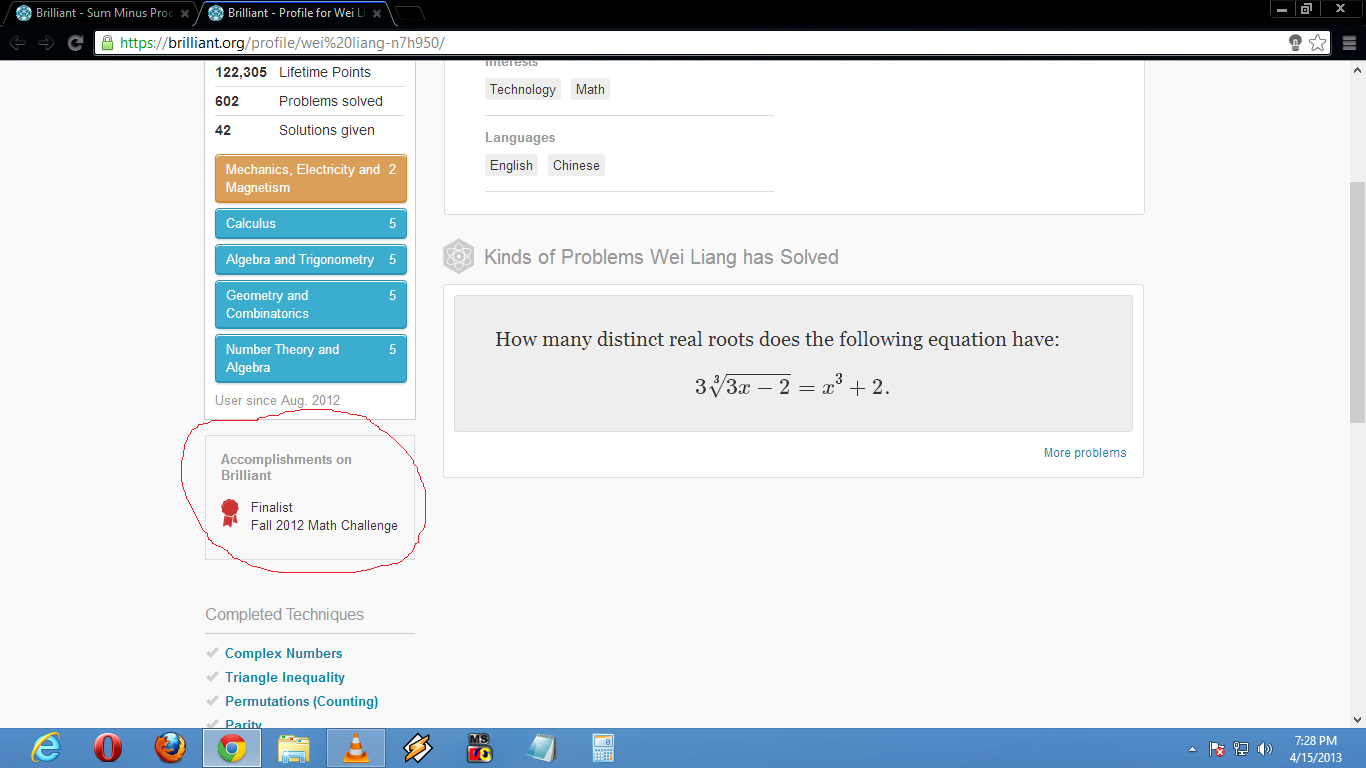Open Mechanics, Electricity and Magnetism topic
Viewport: 1366px width, 768px height.
coord(311,178)
